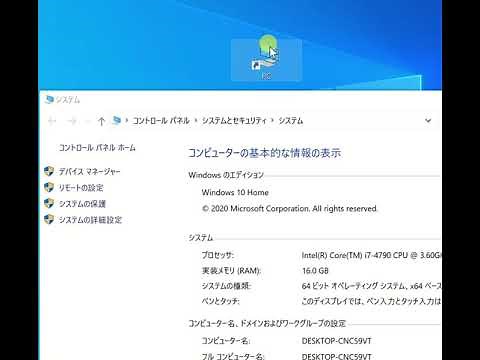Open the address bar history dropdown
Image resolution: width=480 pixels, height=360 pixels.
(428, 120)
